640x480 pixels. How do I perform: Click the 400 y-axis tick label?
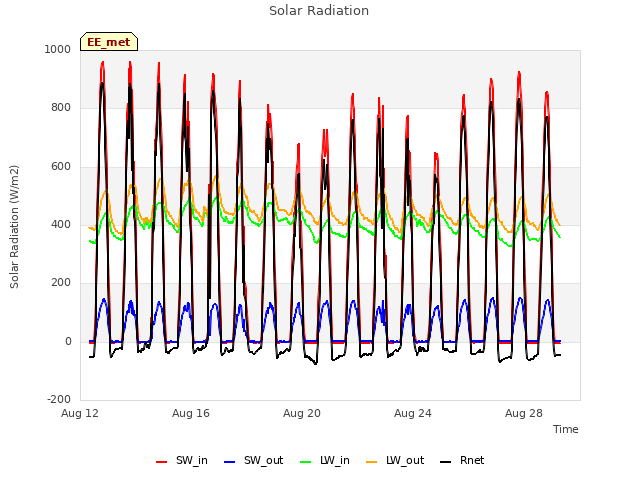click(x=61, y=224)
